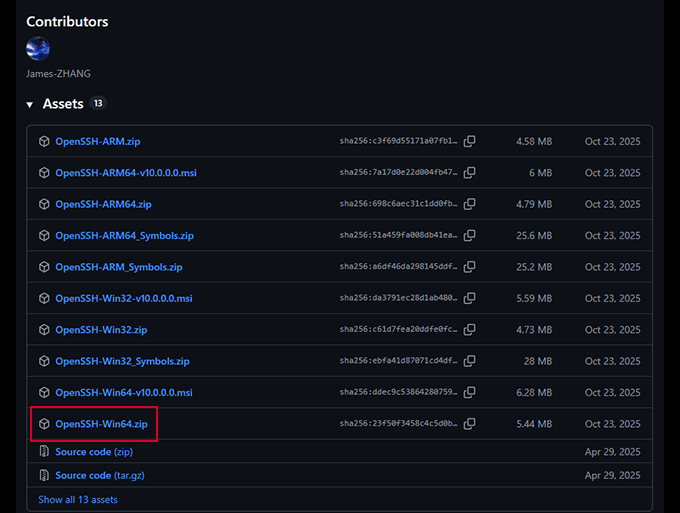Download OpenSSH-ARM_Symbols.zip
This screenshot has width=680, height=513.
pos(119,267)
